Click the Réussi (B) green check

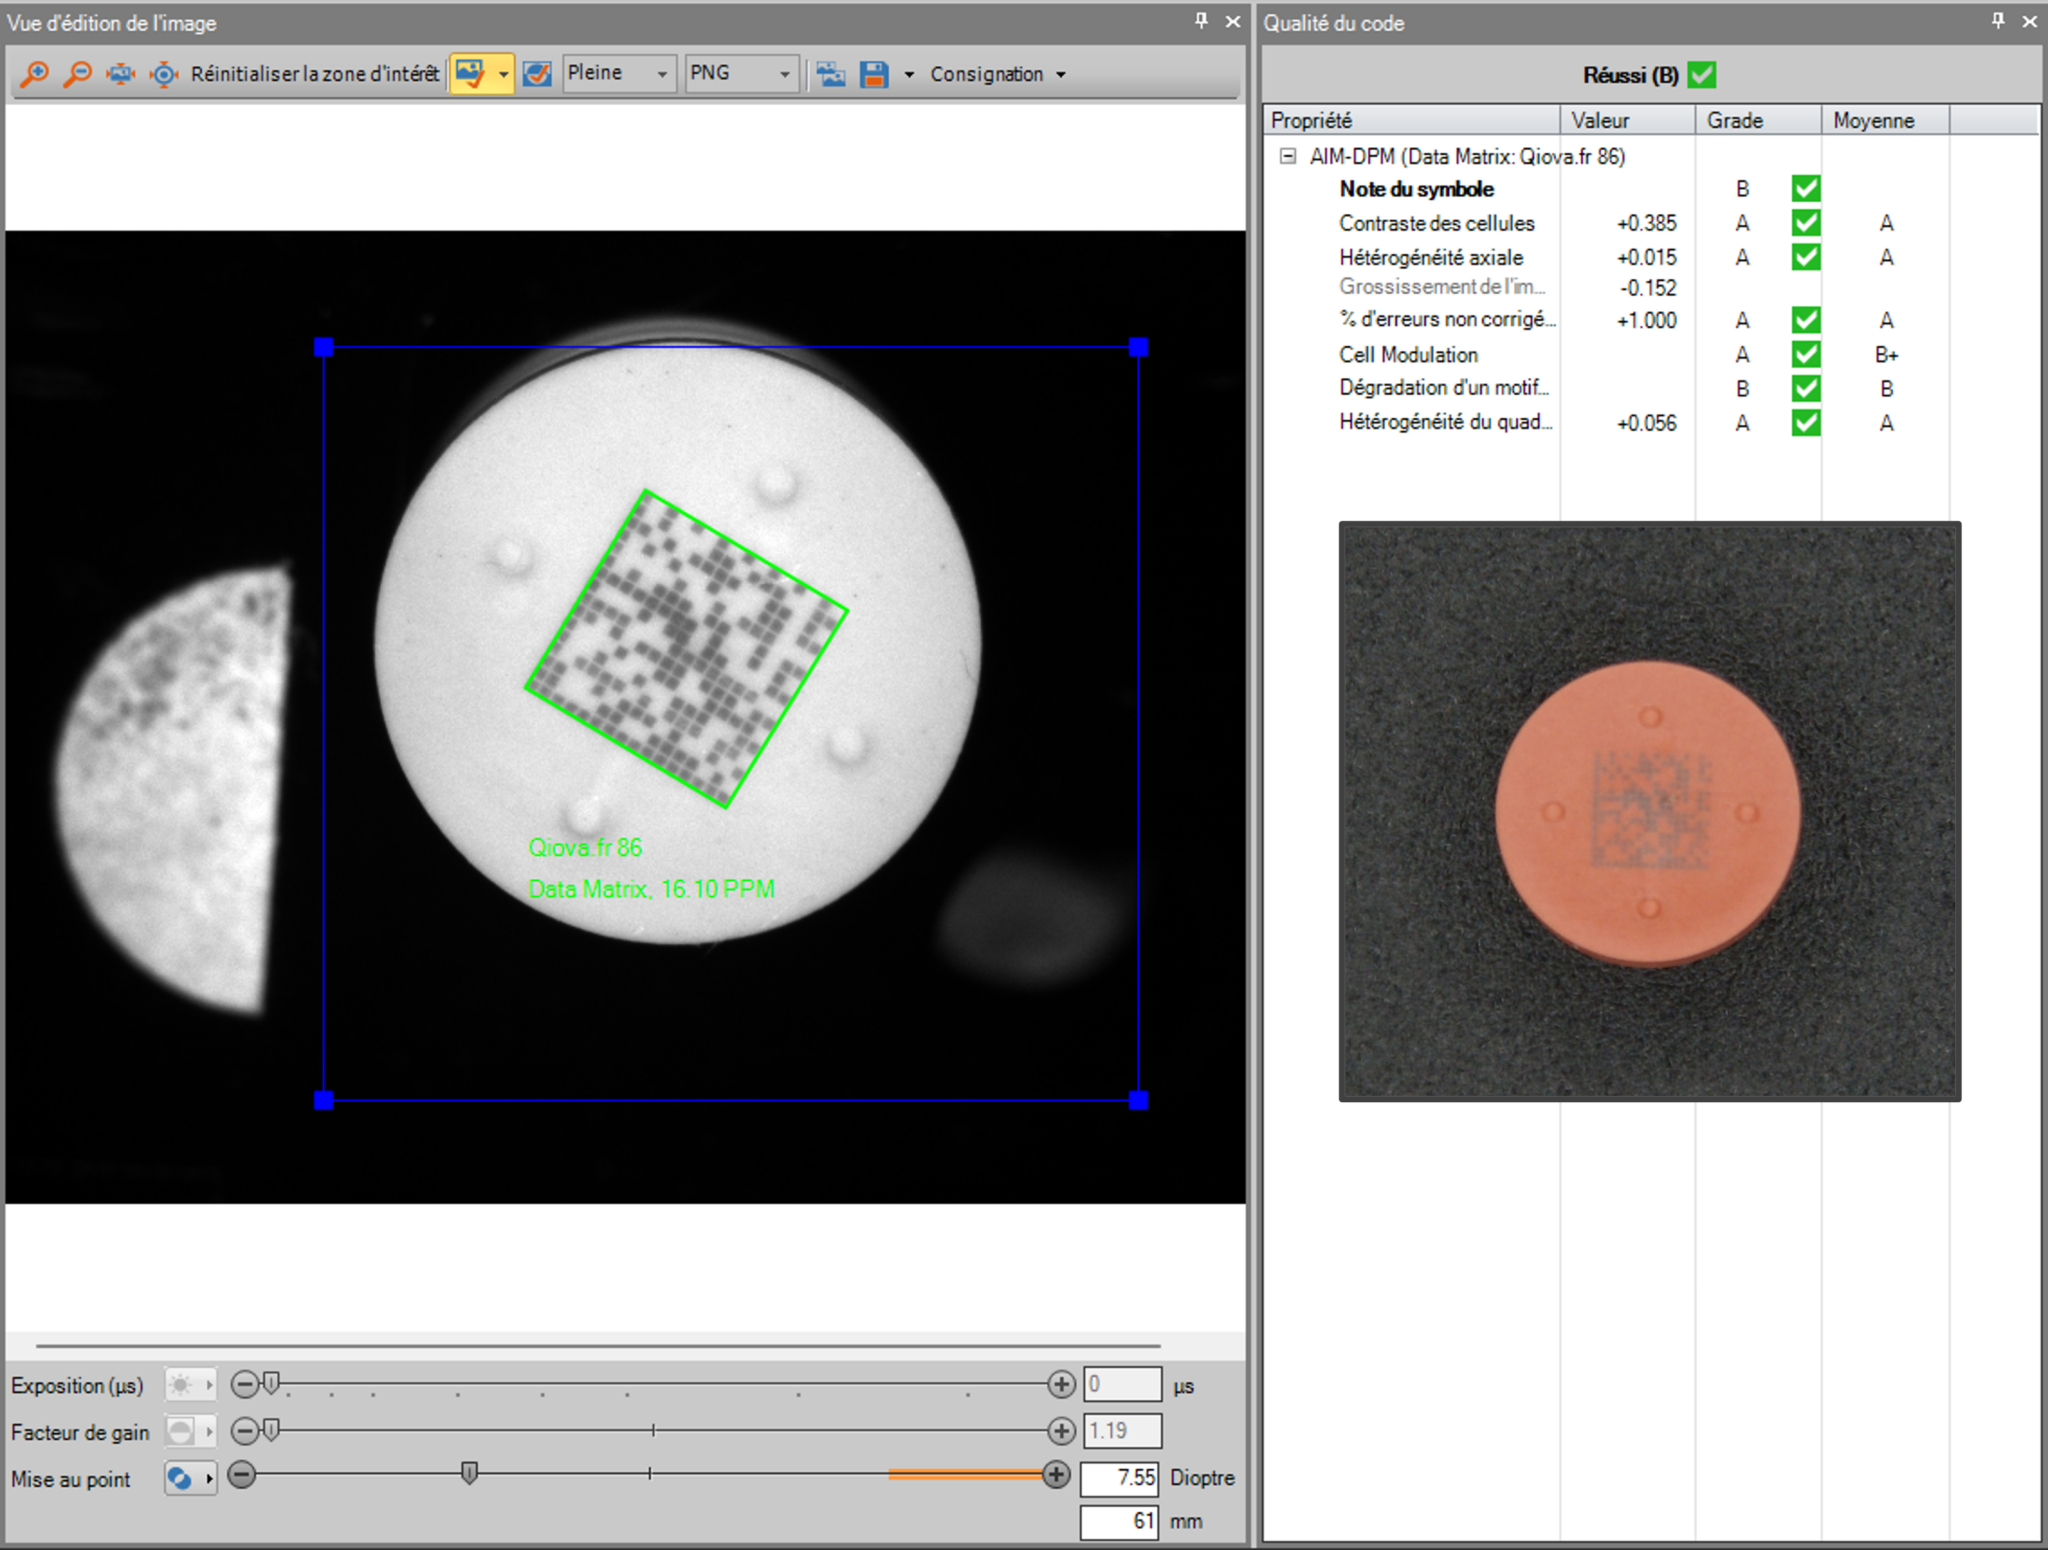coord(1702,75)
